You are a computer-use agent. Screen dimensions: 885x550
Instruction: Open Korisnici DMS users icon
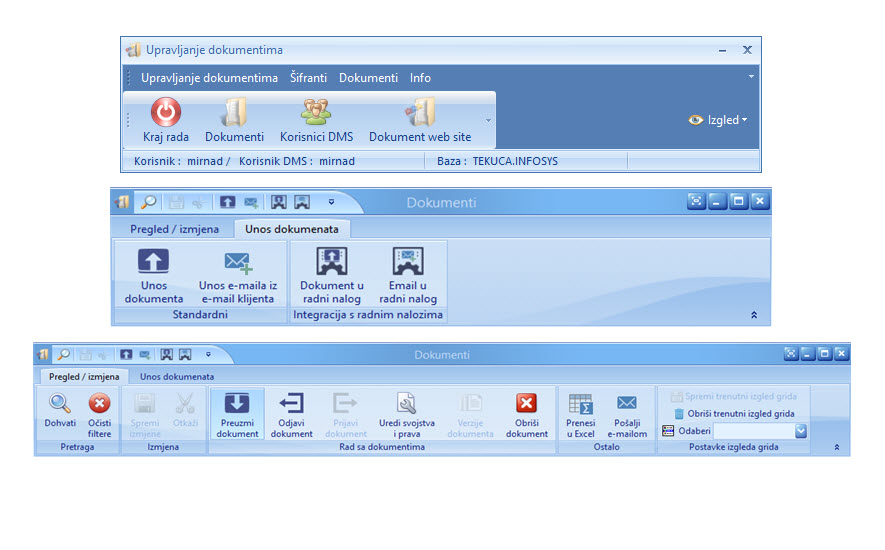point(316,112)
